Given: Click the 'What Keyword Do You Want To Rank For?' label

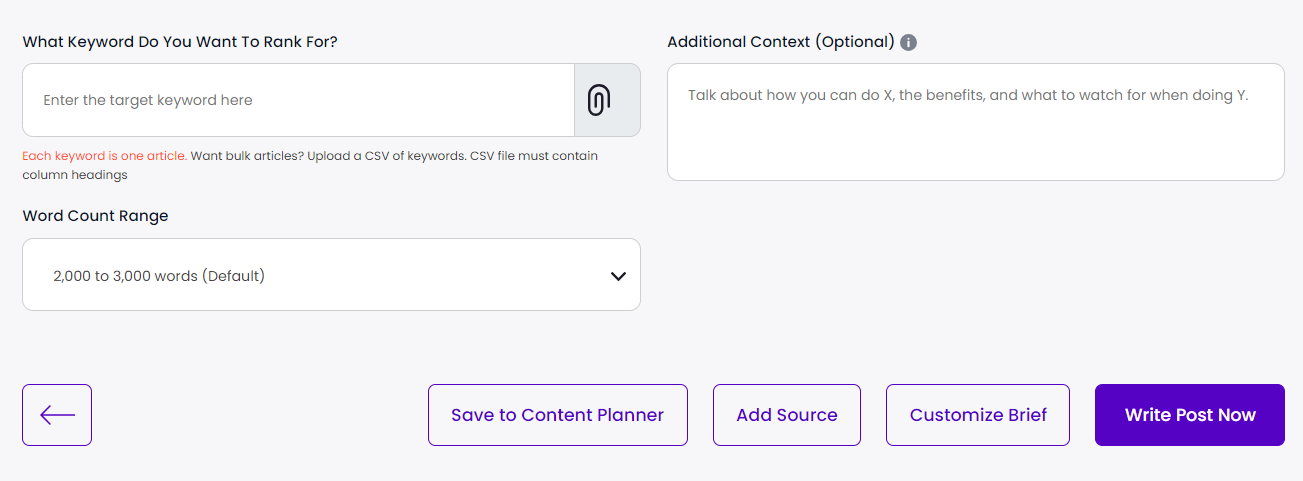Looking at the screenshot, I should pos(180,42).
